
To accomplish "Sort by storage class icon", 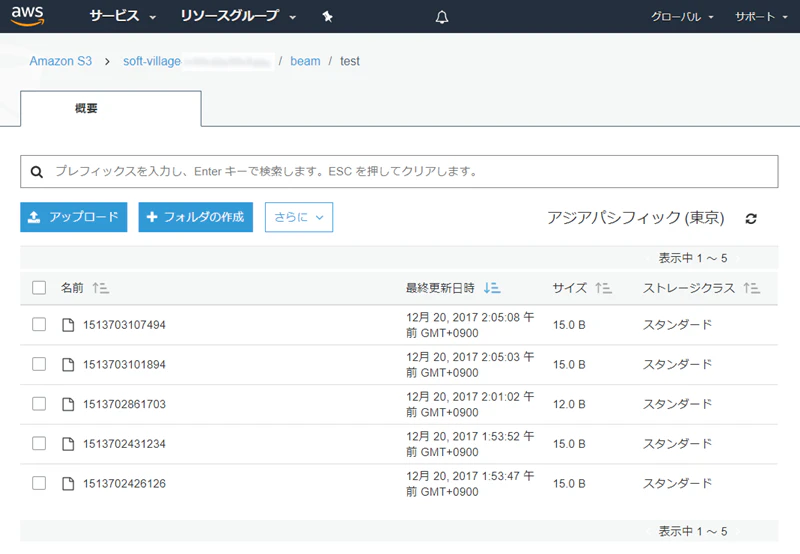I will pyautogui.click(x=751, y=288).
